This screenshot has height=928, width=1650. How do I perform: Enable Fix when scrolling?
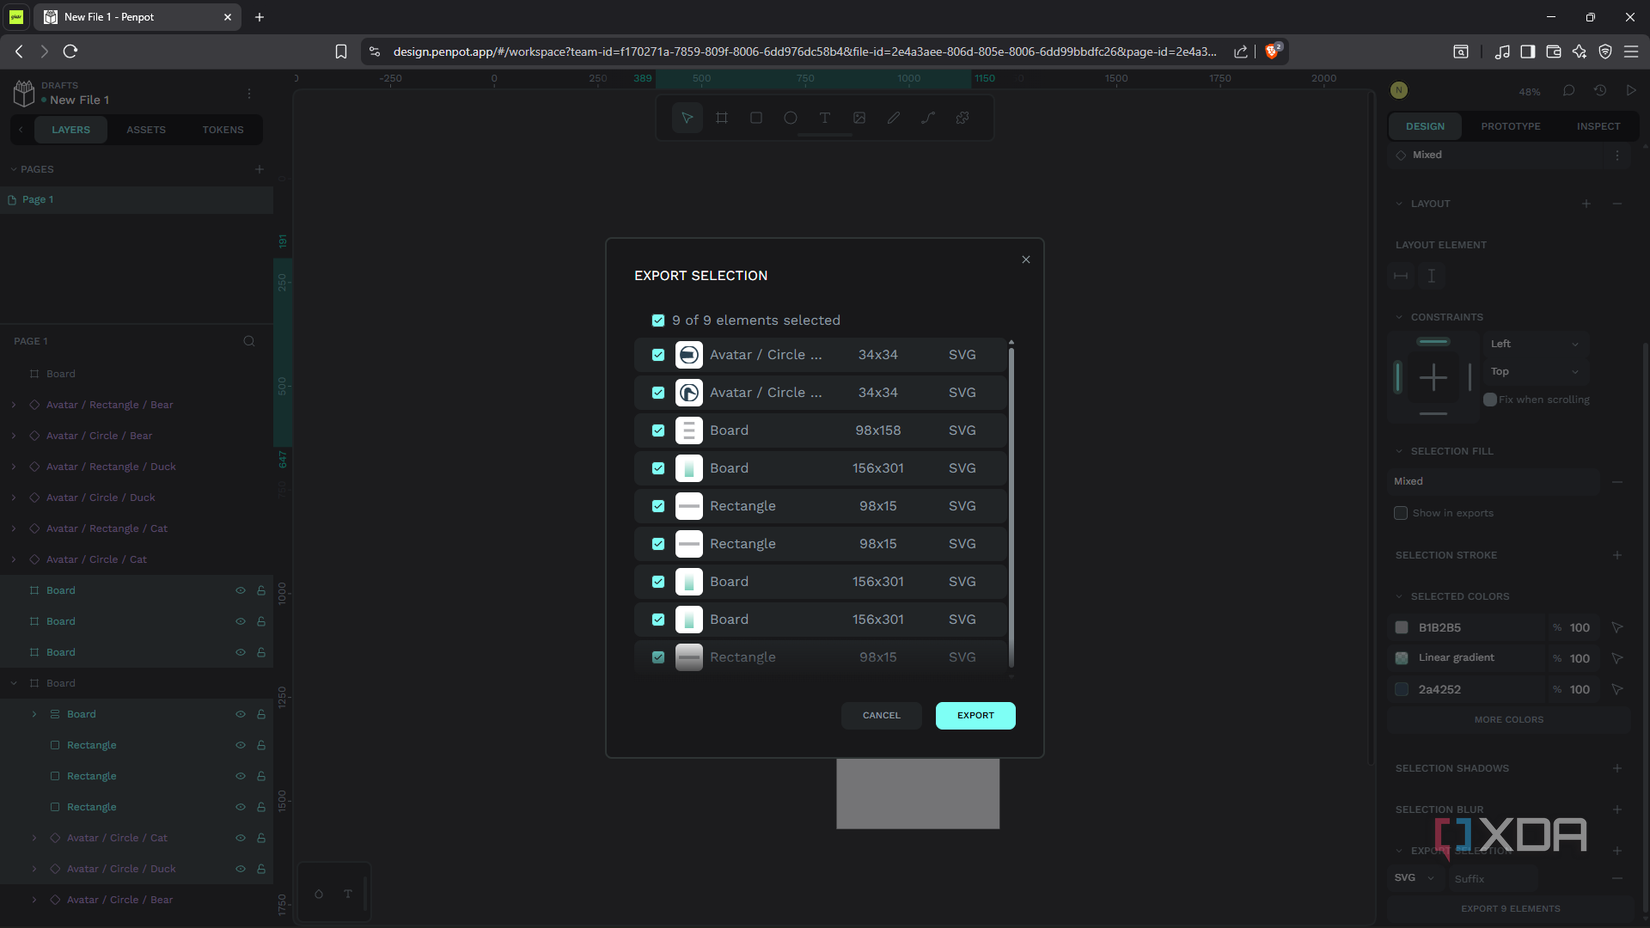pos(1490,400)
